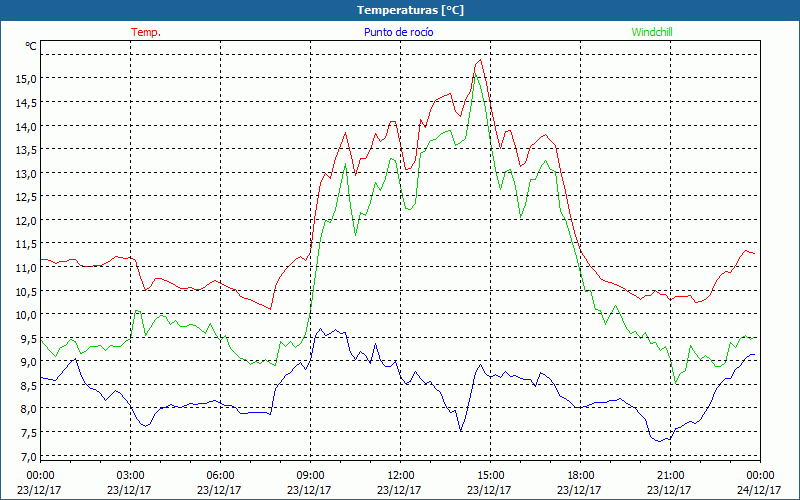Click the '°C' axis unit label
The width and height of the screenshot is (800, 500).
coord(31,46)
